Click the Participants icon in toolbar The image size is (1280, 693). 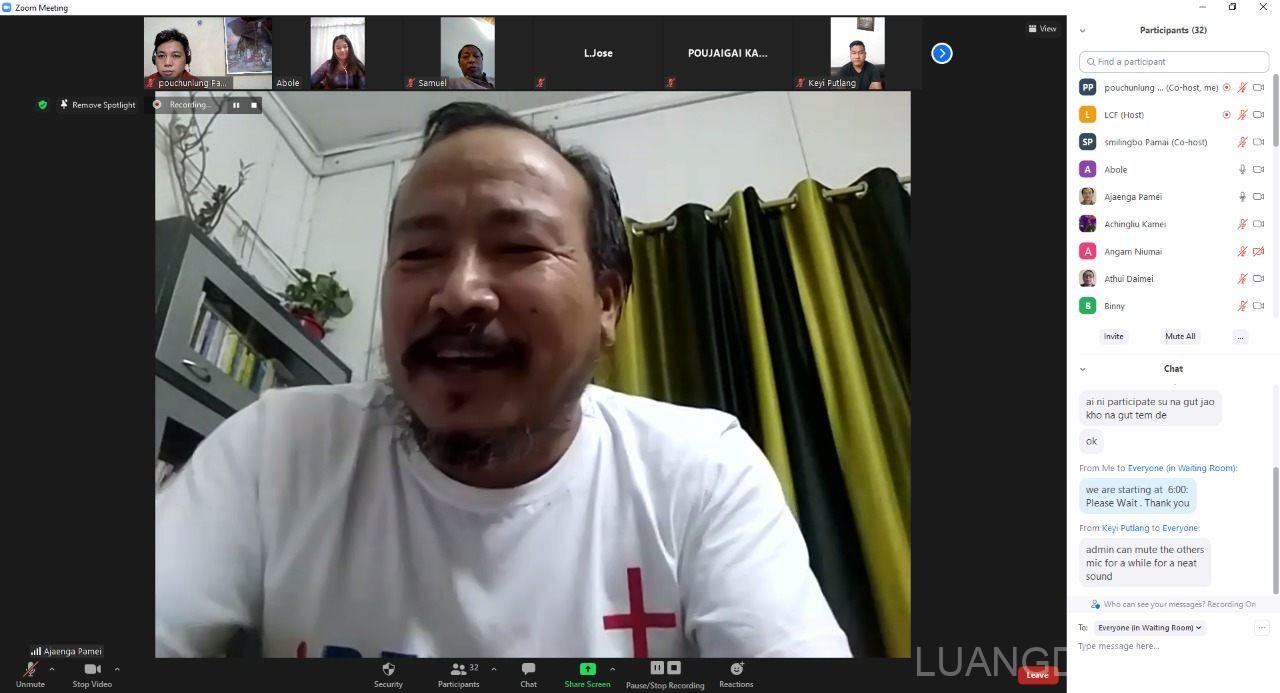coord(458,670)
